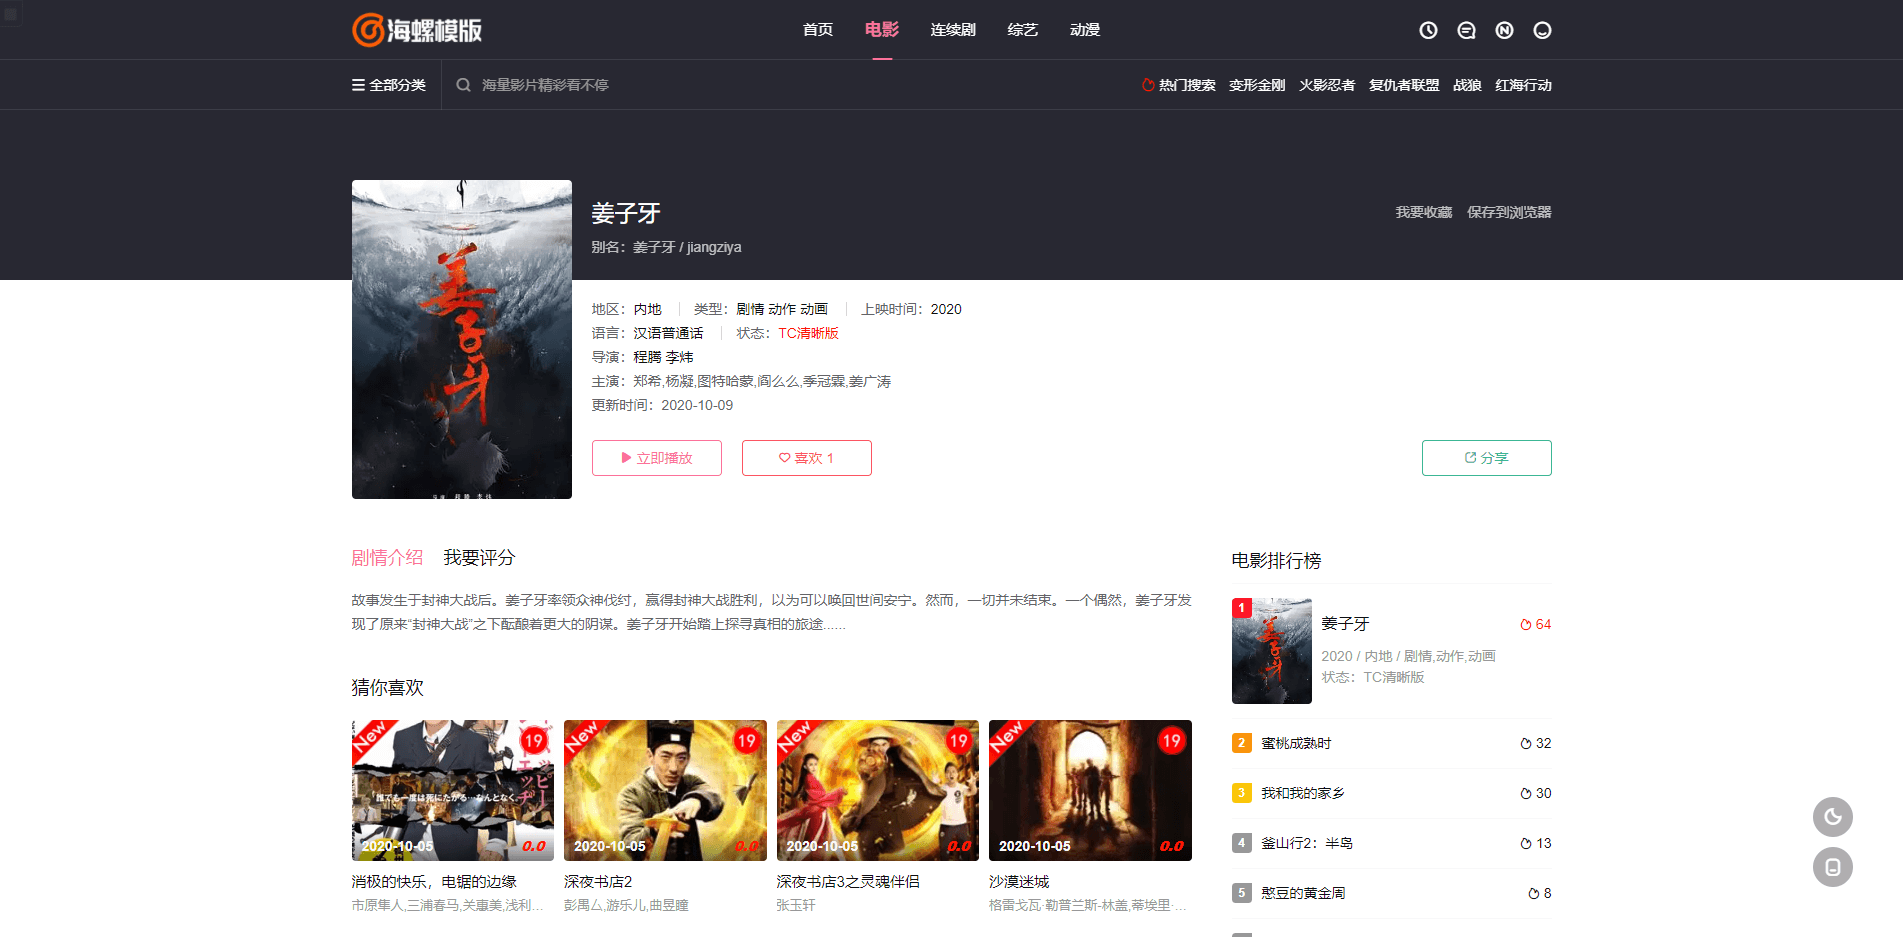This screenshot has height=937, width=1903.
Task: Click actor link 郑希
Action: (647, 381)
